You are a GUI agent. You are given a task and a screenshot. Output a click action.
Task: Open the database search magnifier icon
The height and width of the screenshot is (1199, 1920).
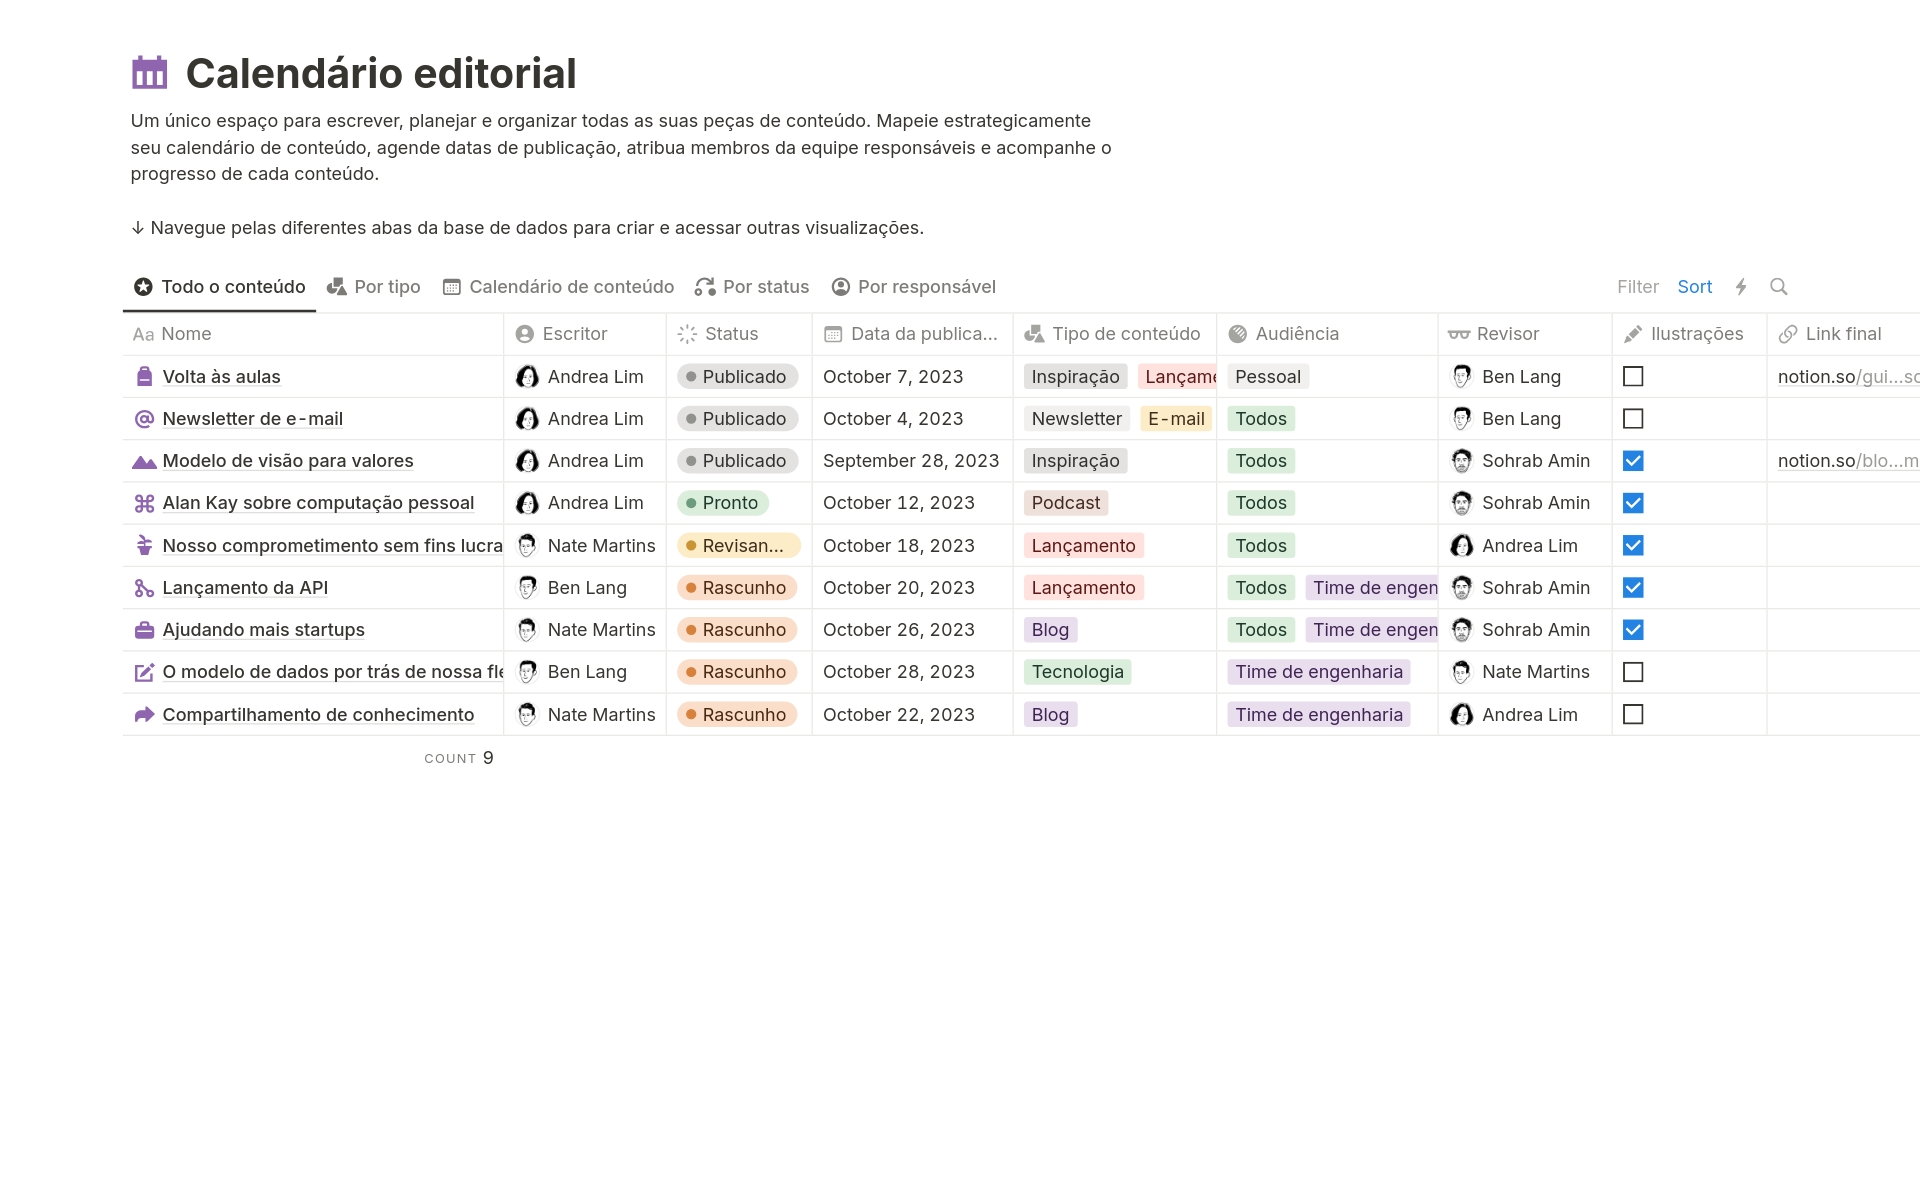[x=1779, y=287]
